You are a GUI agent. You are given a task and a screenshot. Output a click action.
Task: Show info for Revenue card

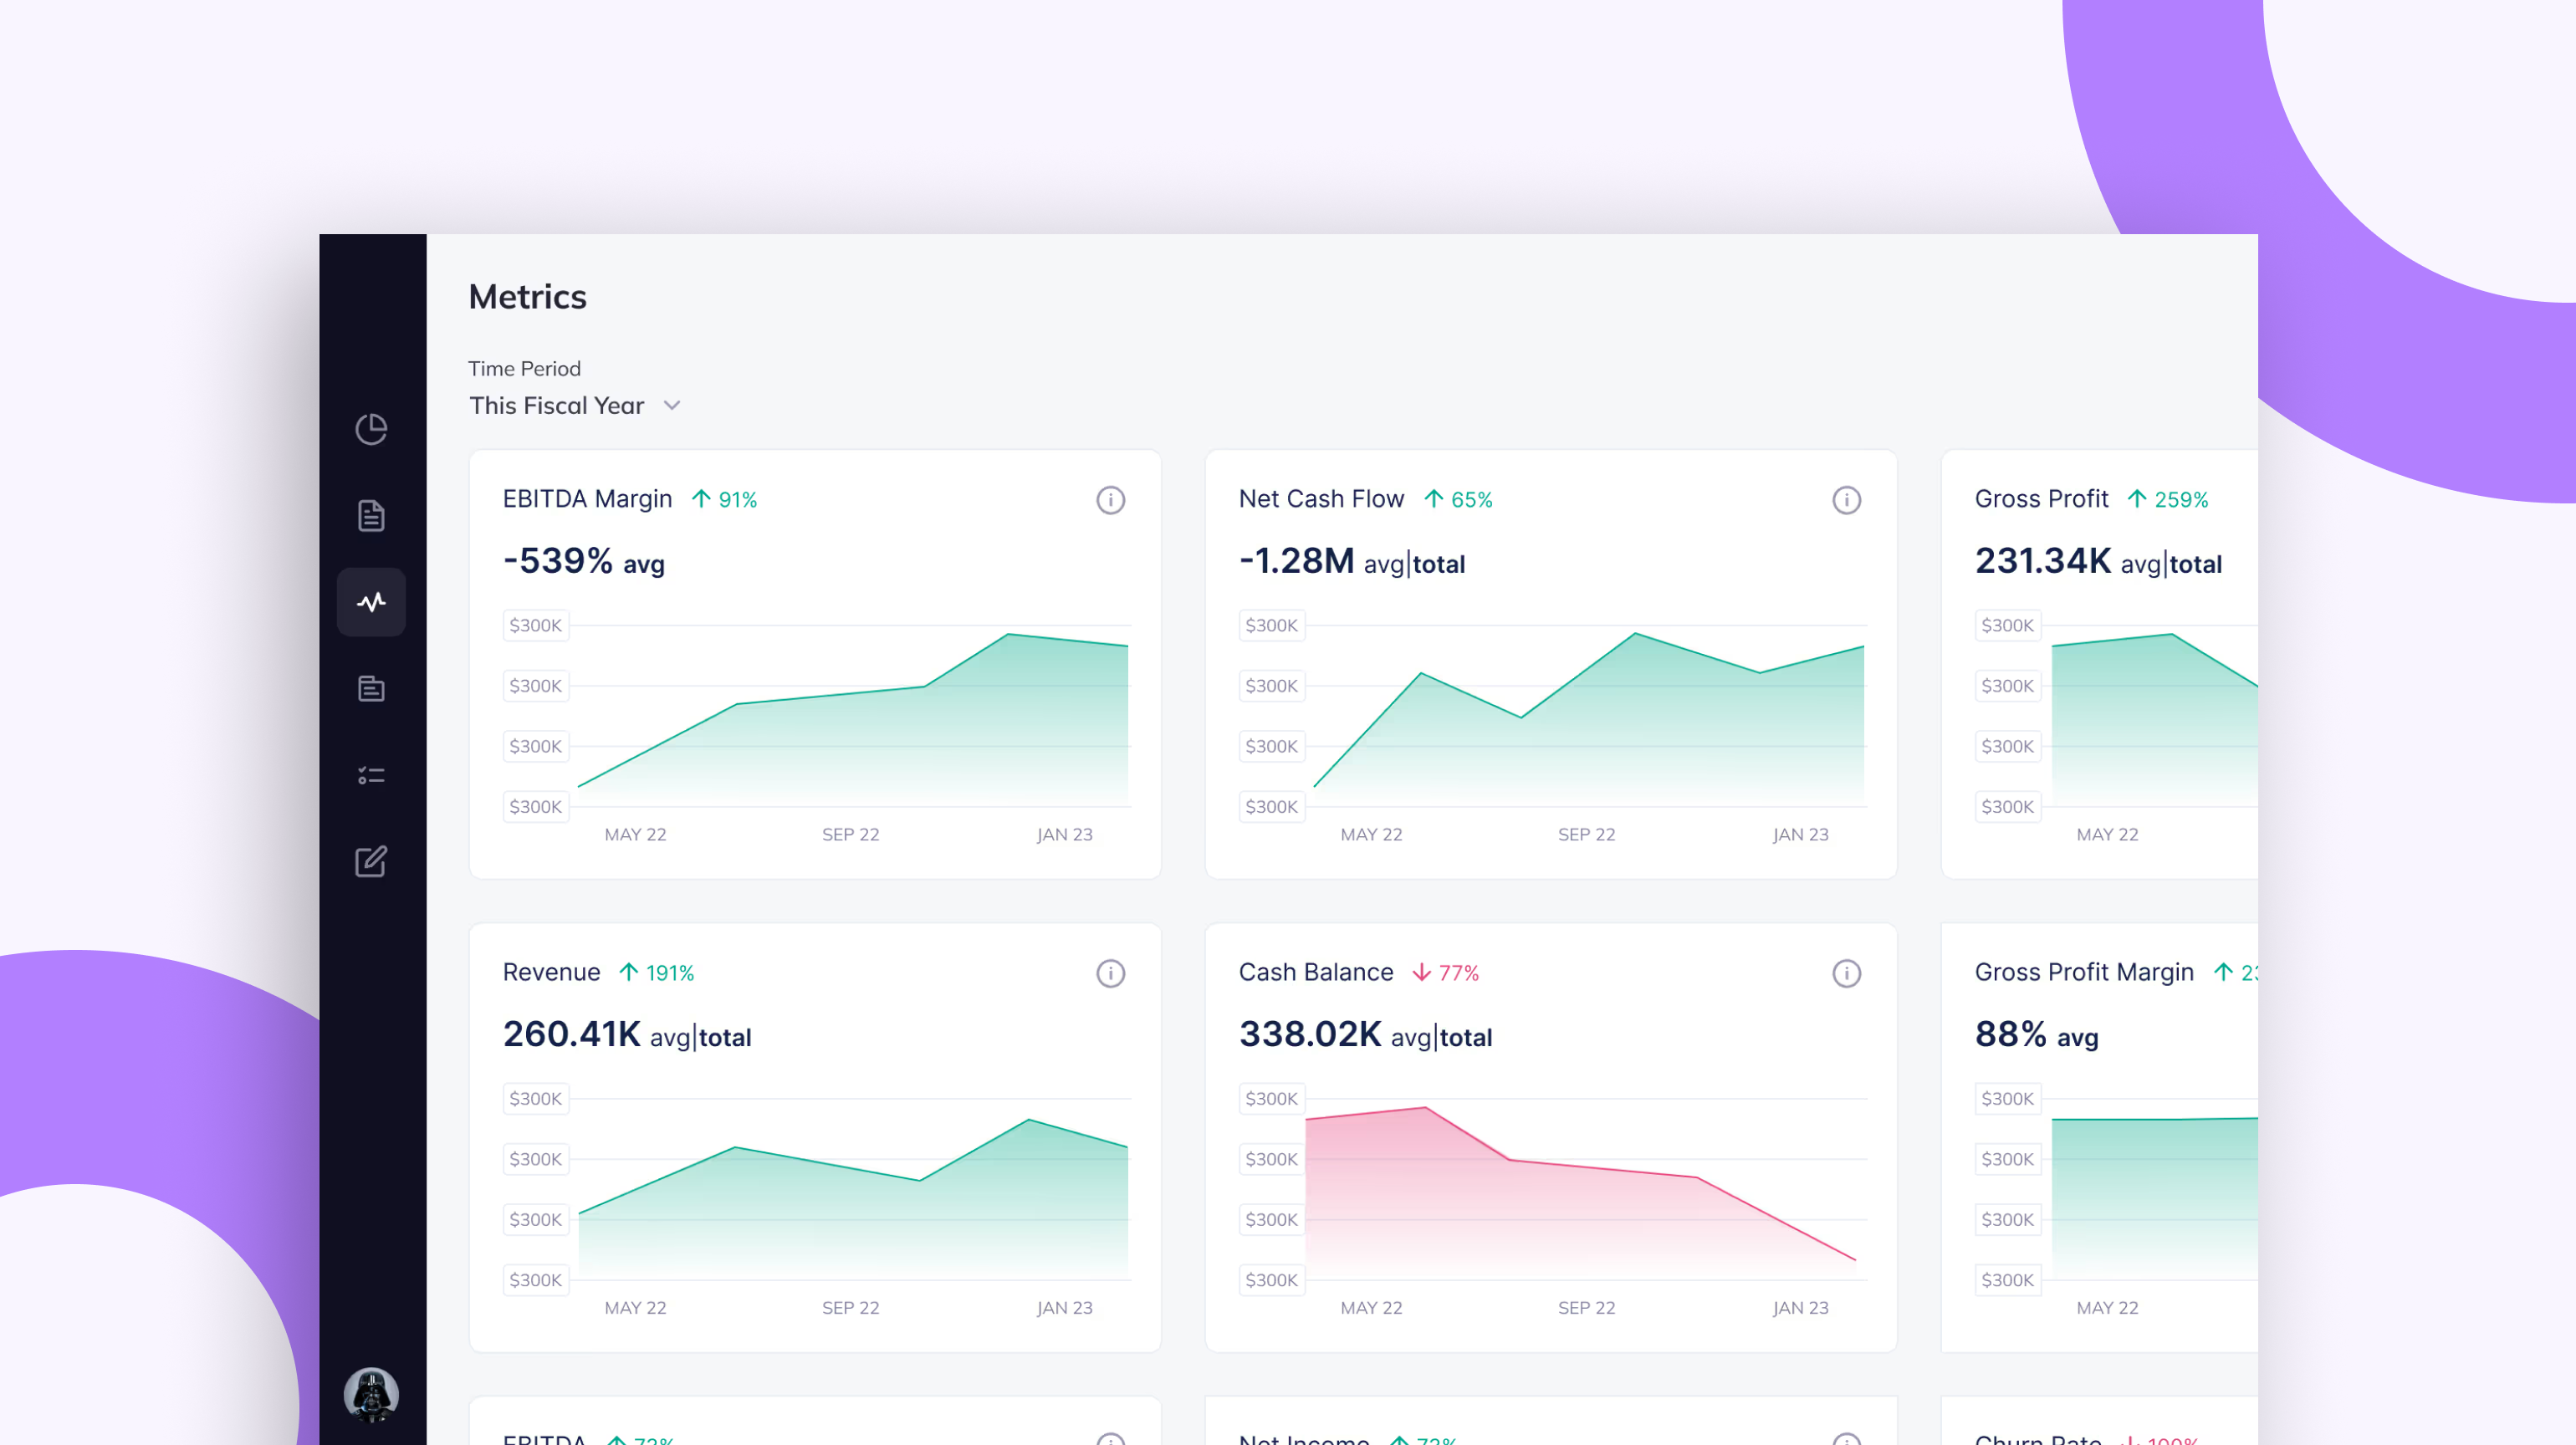coord(1110,973)
